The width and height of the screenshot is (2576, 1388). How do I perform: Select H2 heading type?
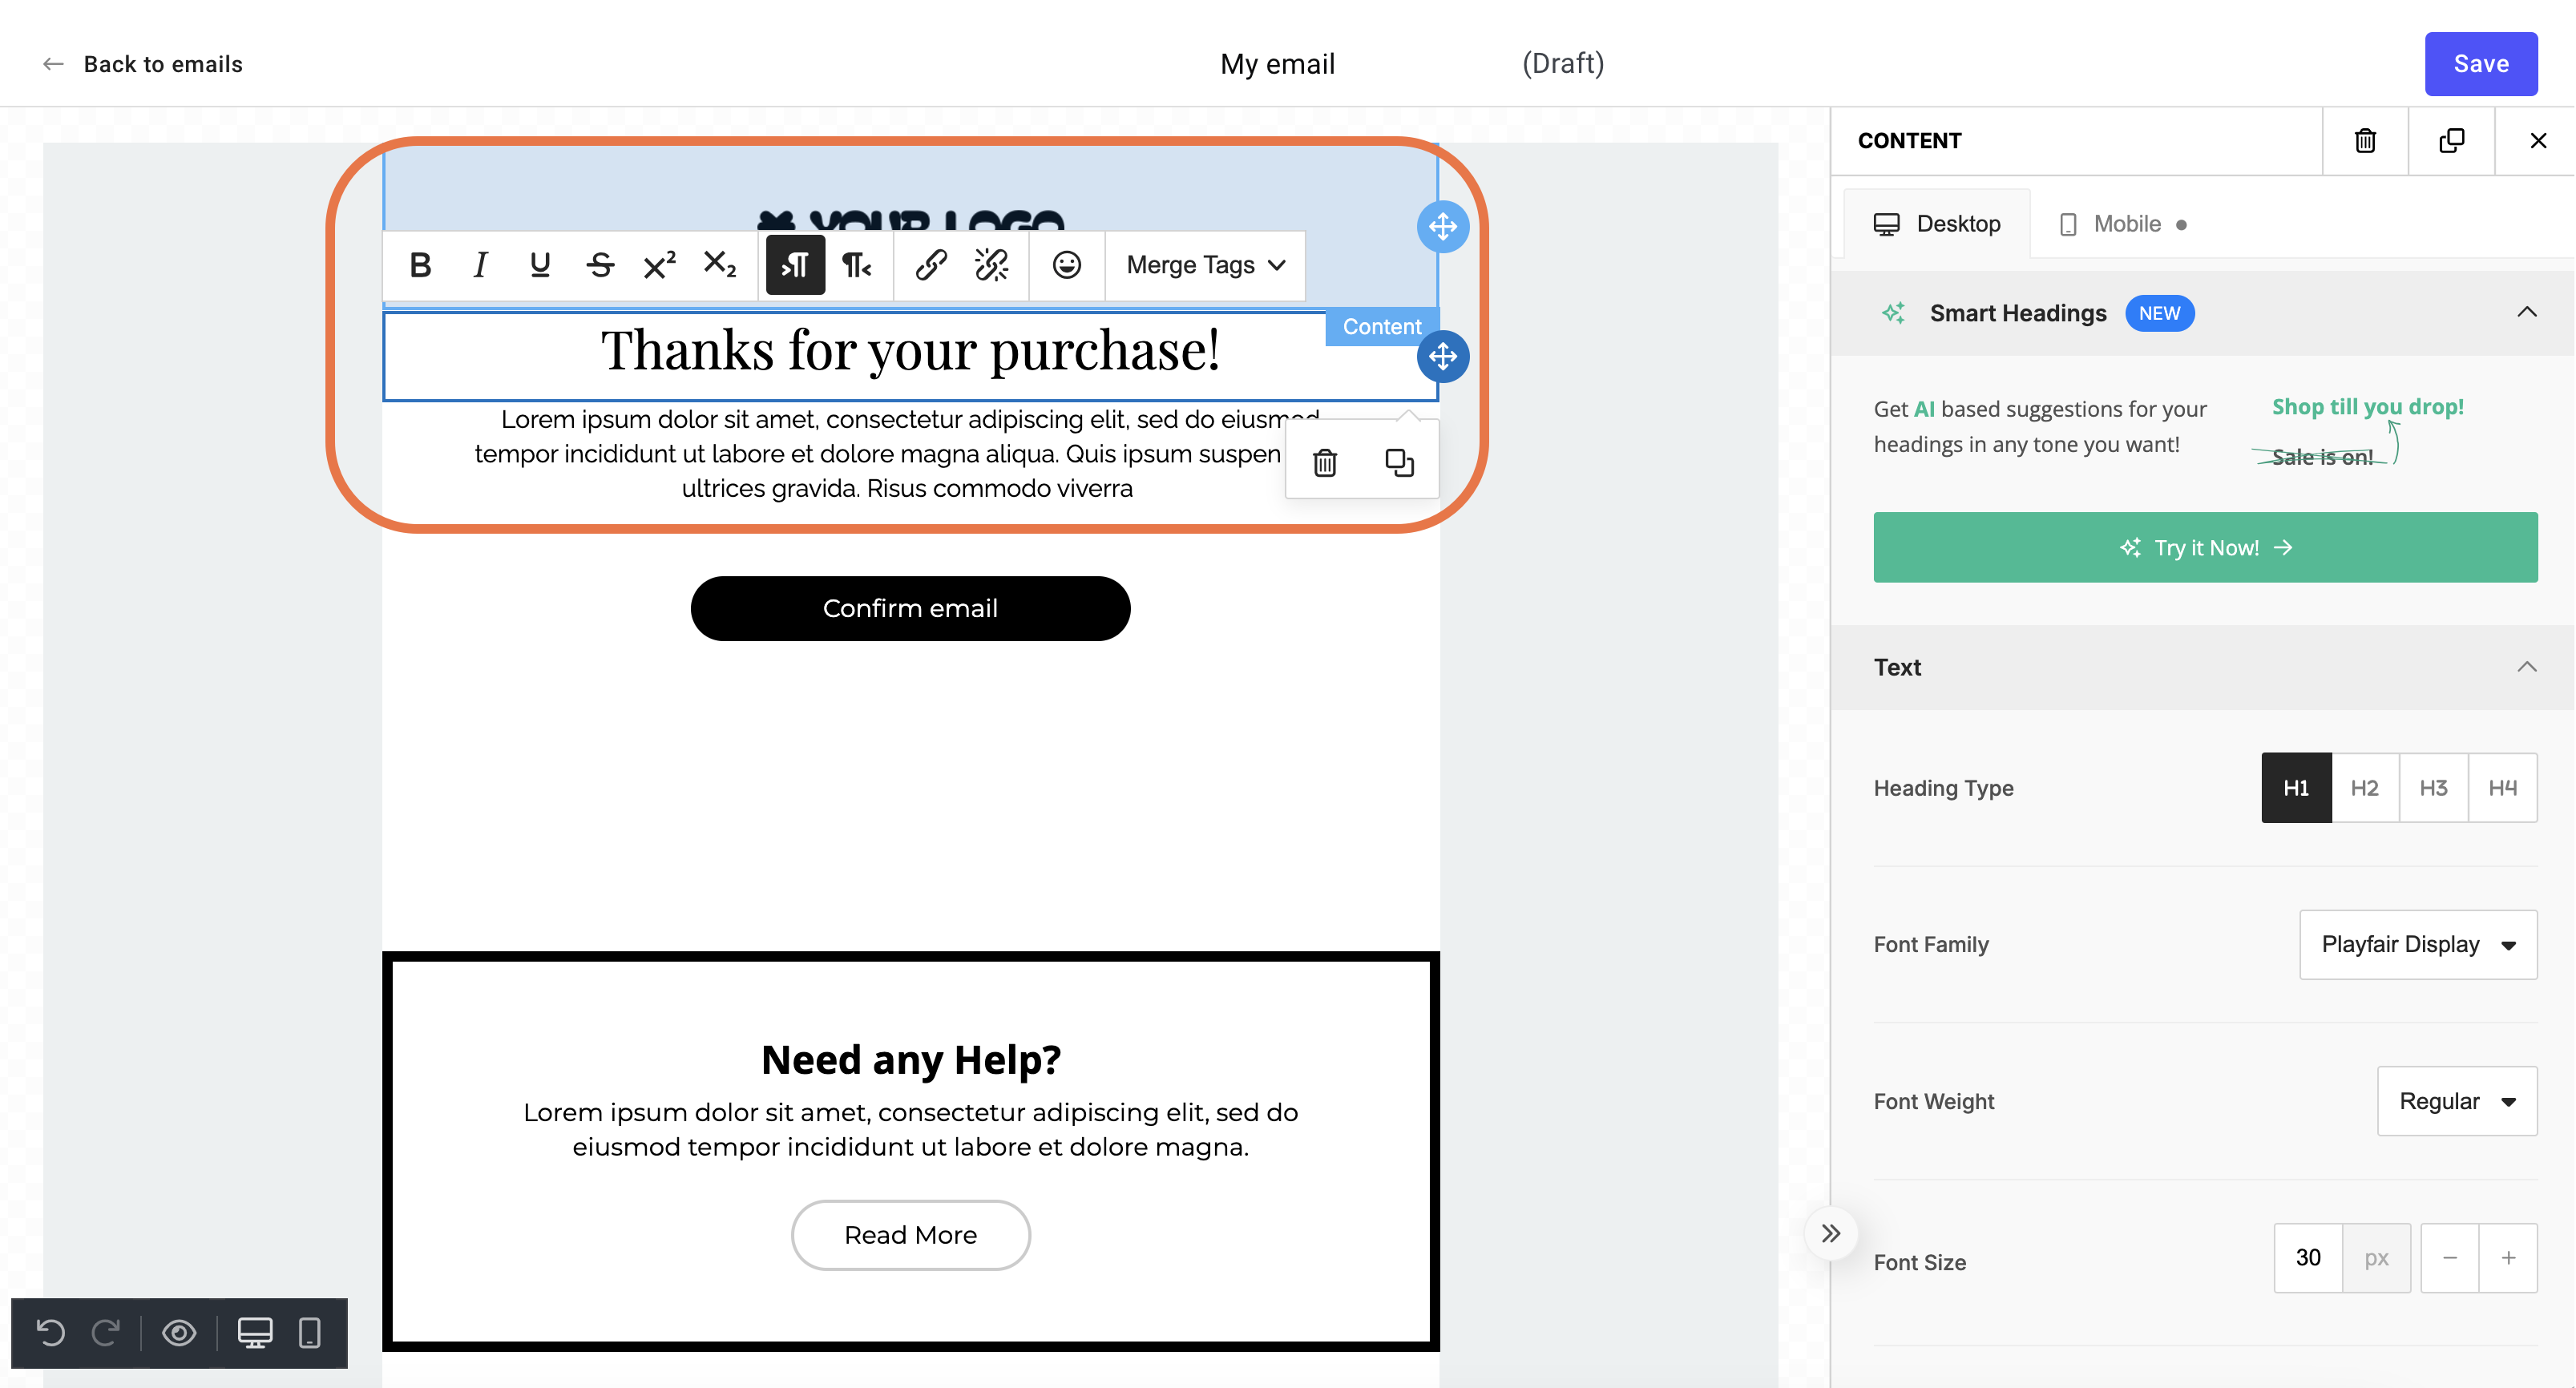click(2366, 788)
